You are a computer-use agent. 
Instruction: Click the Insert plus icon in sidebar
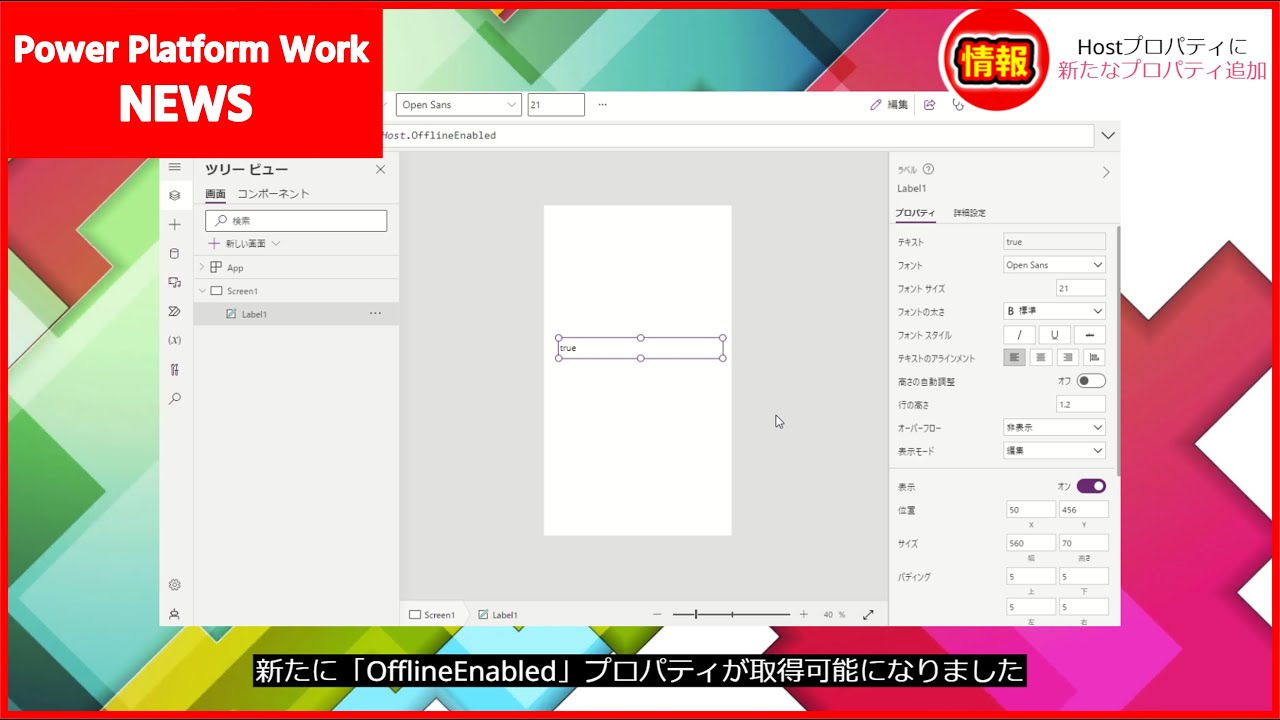[x=175, y=225]
